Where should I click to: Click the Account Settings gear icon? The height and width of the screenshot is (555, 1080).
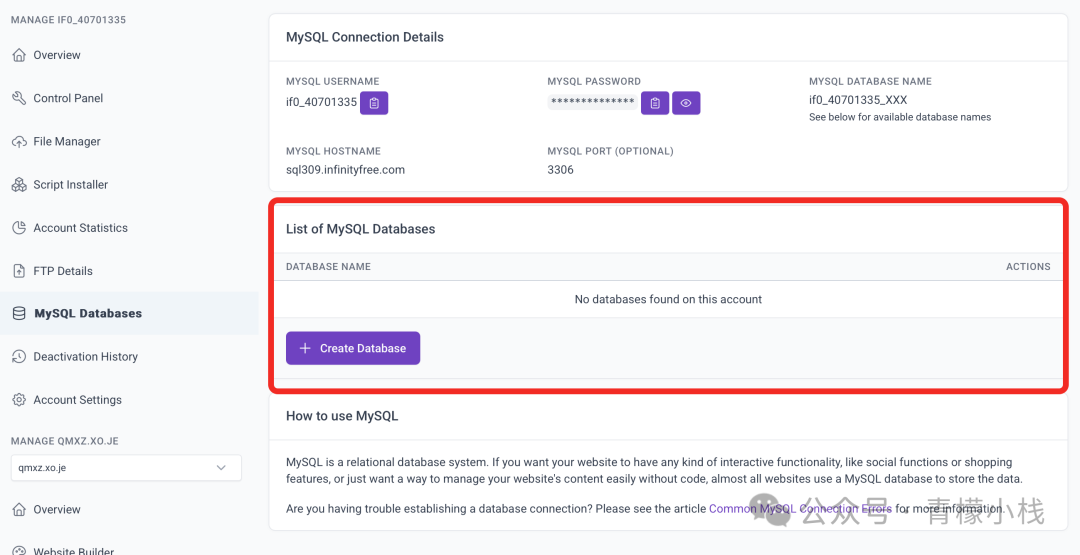click(19, 400)
